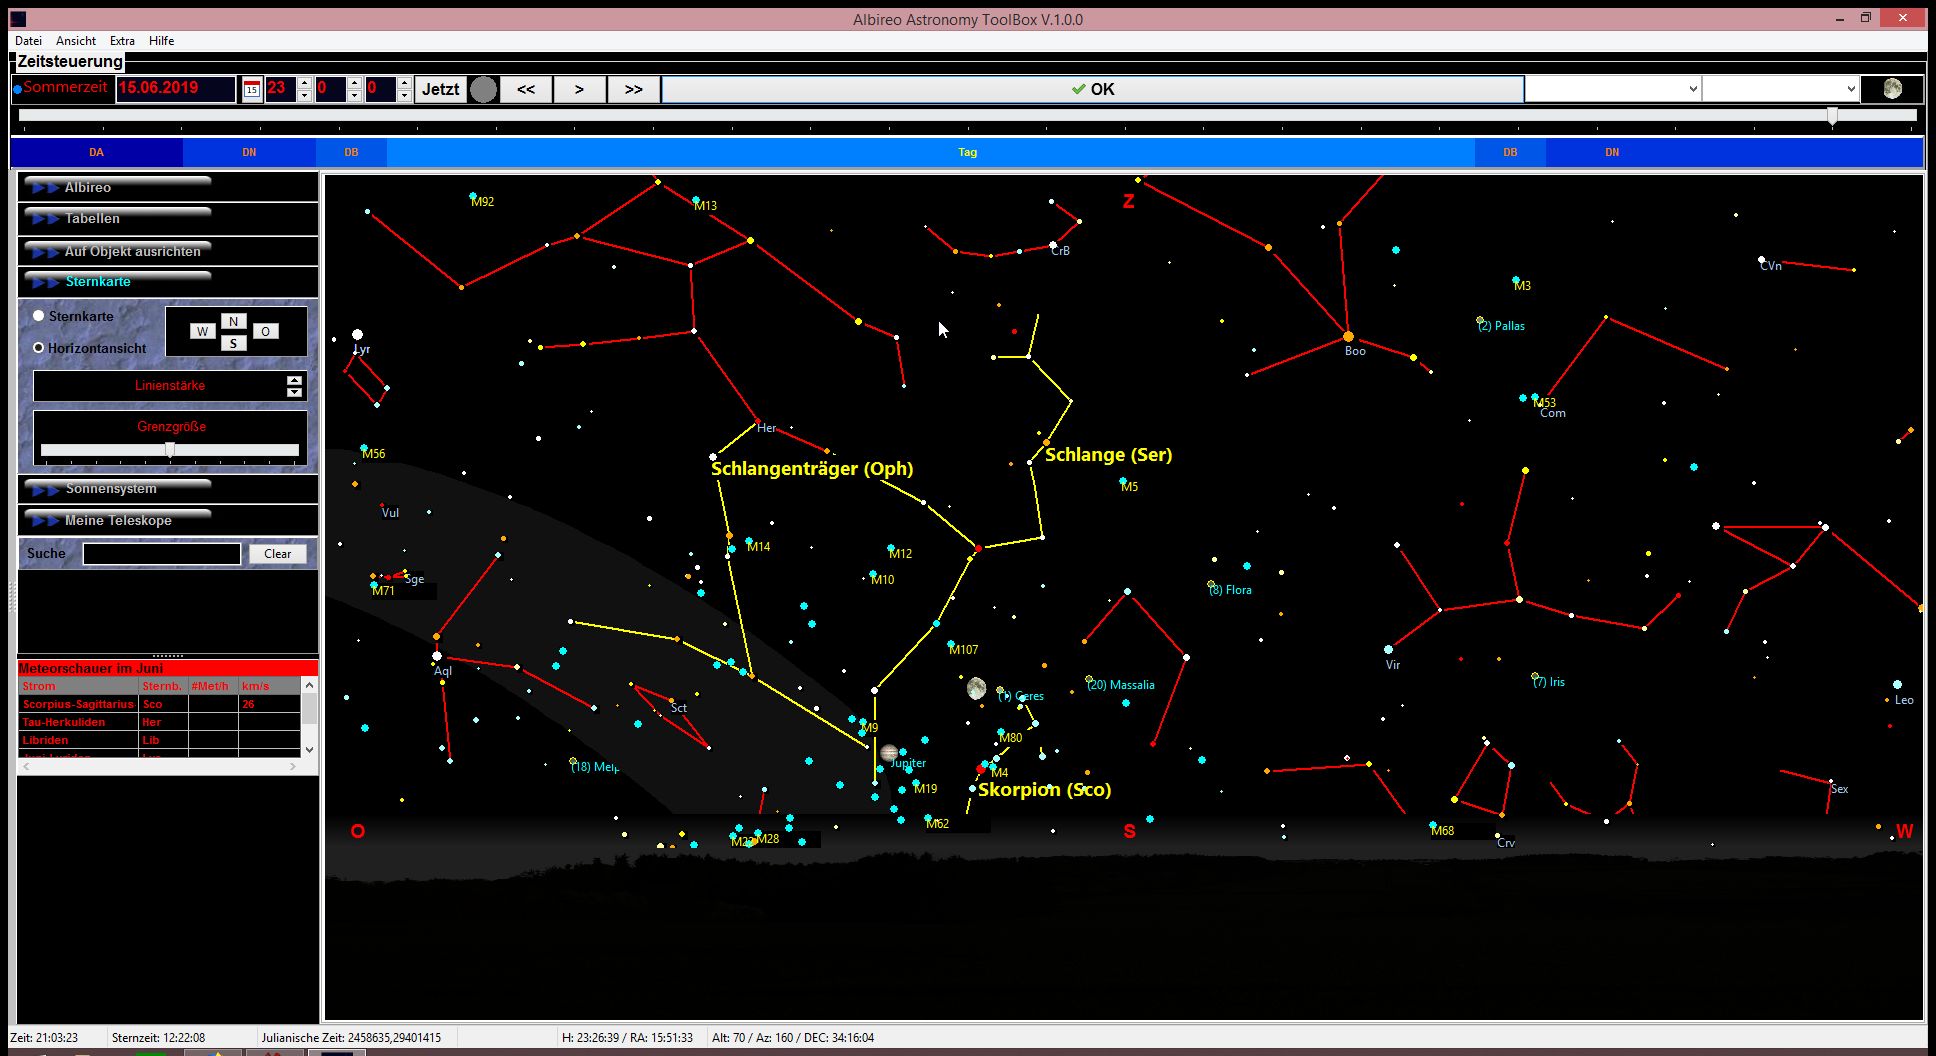Open the first empty dropdown after OK
1936x1056 pixels.
[x=1612, y=89]
